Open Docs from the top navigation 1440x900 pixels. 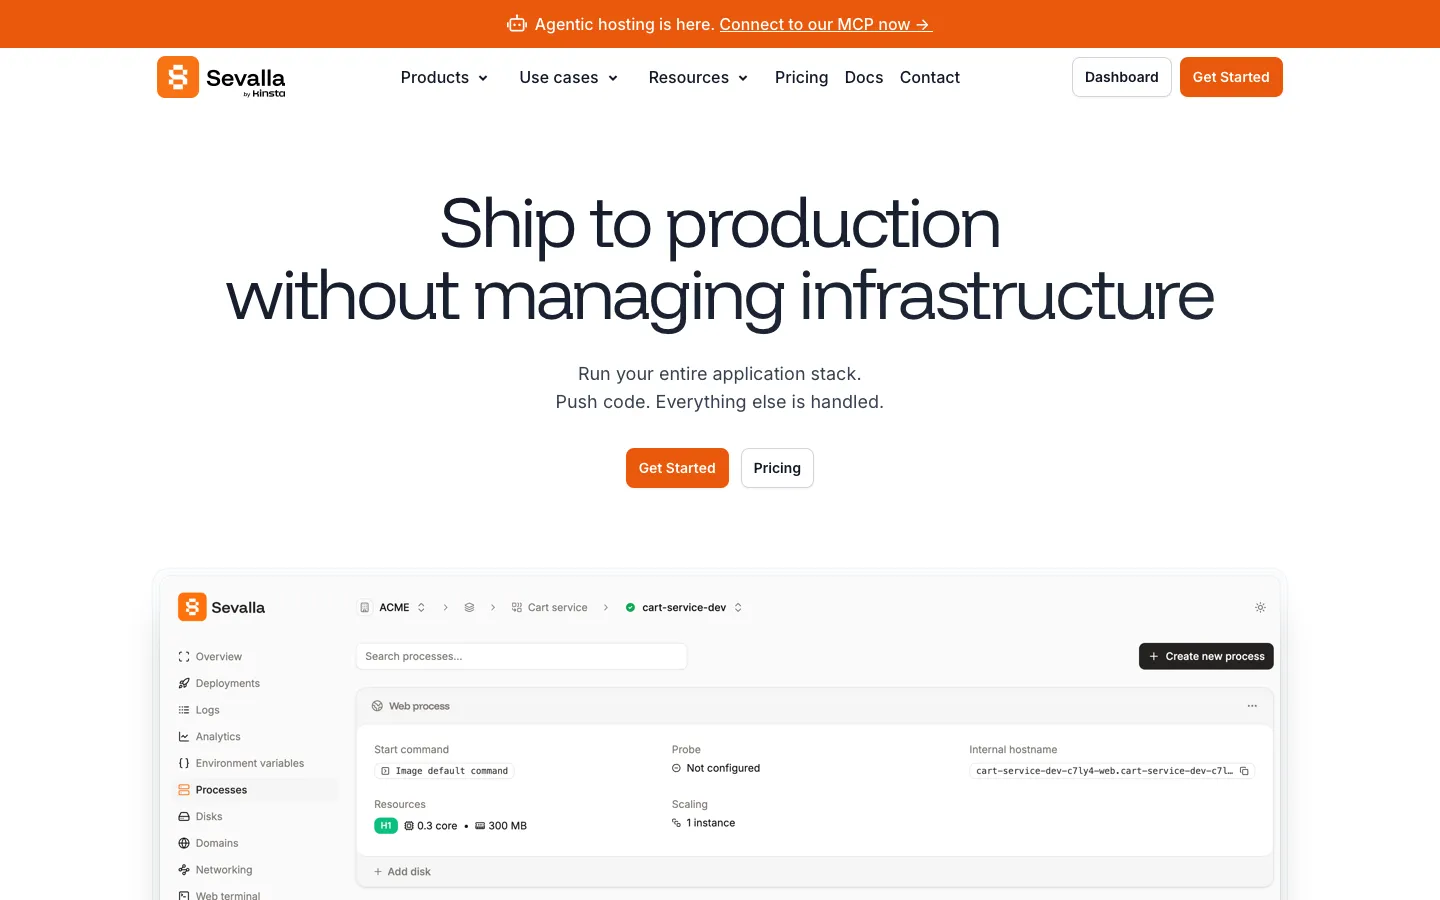[864, 77]
